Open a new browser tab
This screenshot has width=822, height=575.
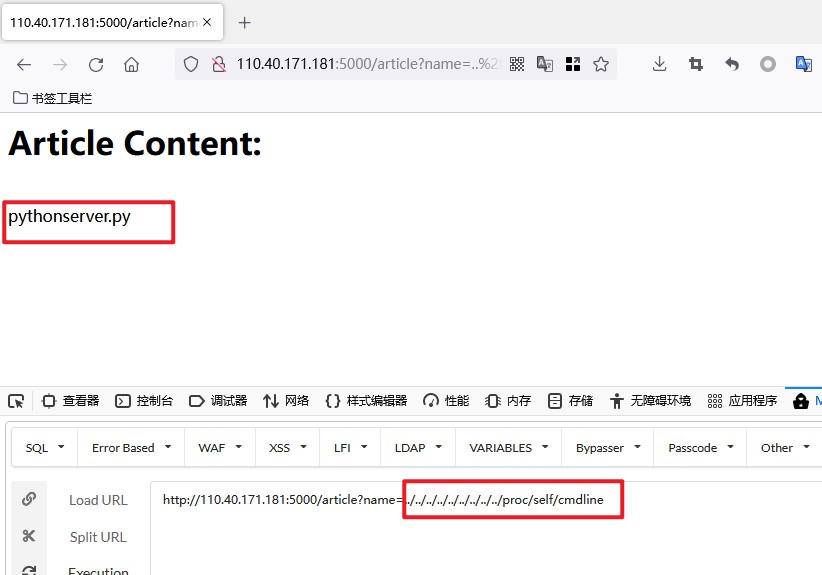click(x=244, y=23)
